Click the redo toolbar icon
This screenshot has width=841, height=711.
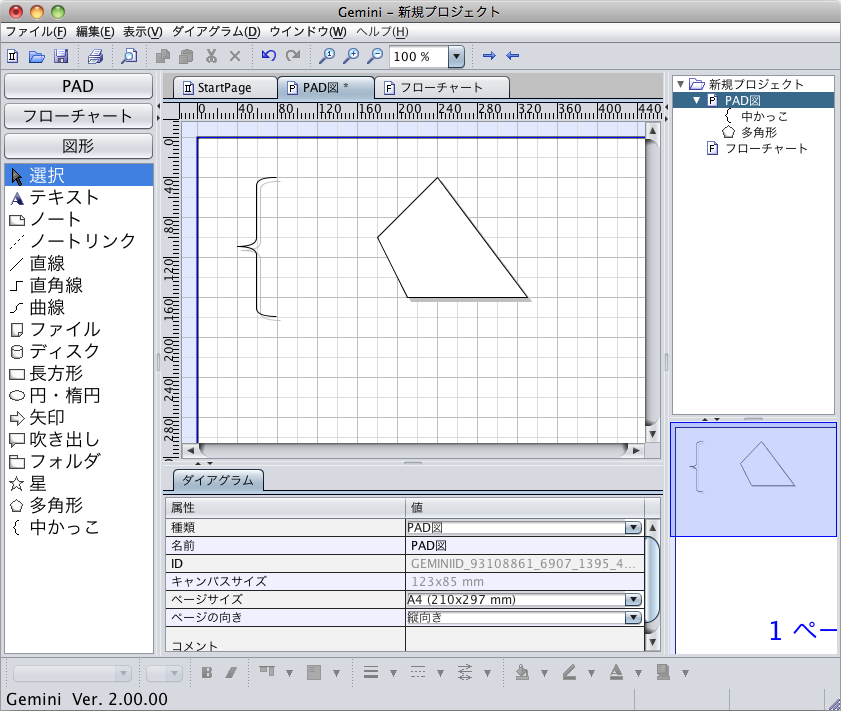pyautogui.click(x=293, y=55)
